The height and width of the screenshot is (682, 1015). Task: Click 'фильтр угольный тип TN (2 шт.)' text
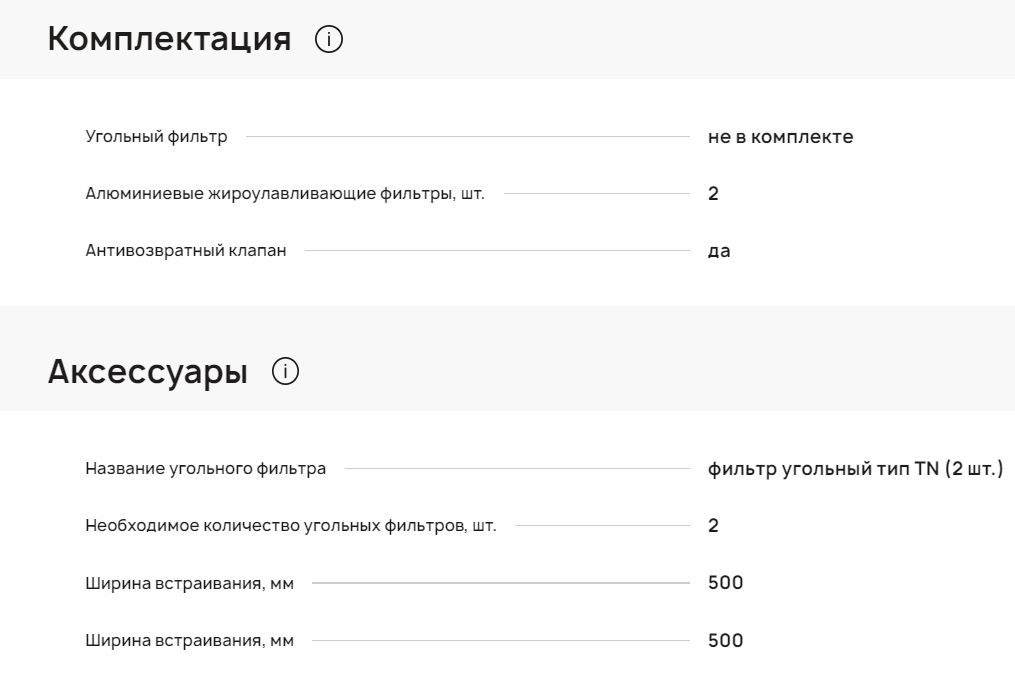(854, 468)
